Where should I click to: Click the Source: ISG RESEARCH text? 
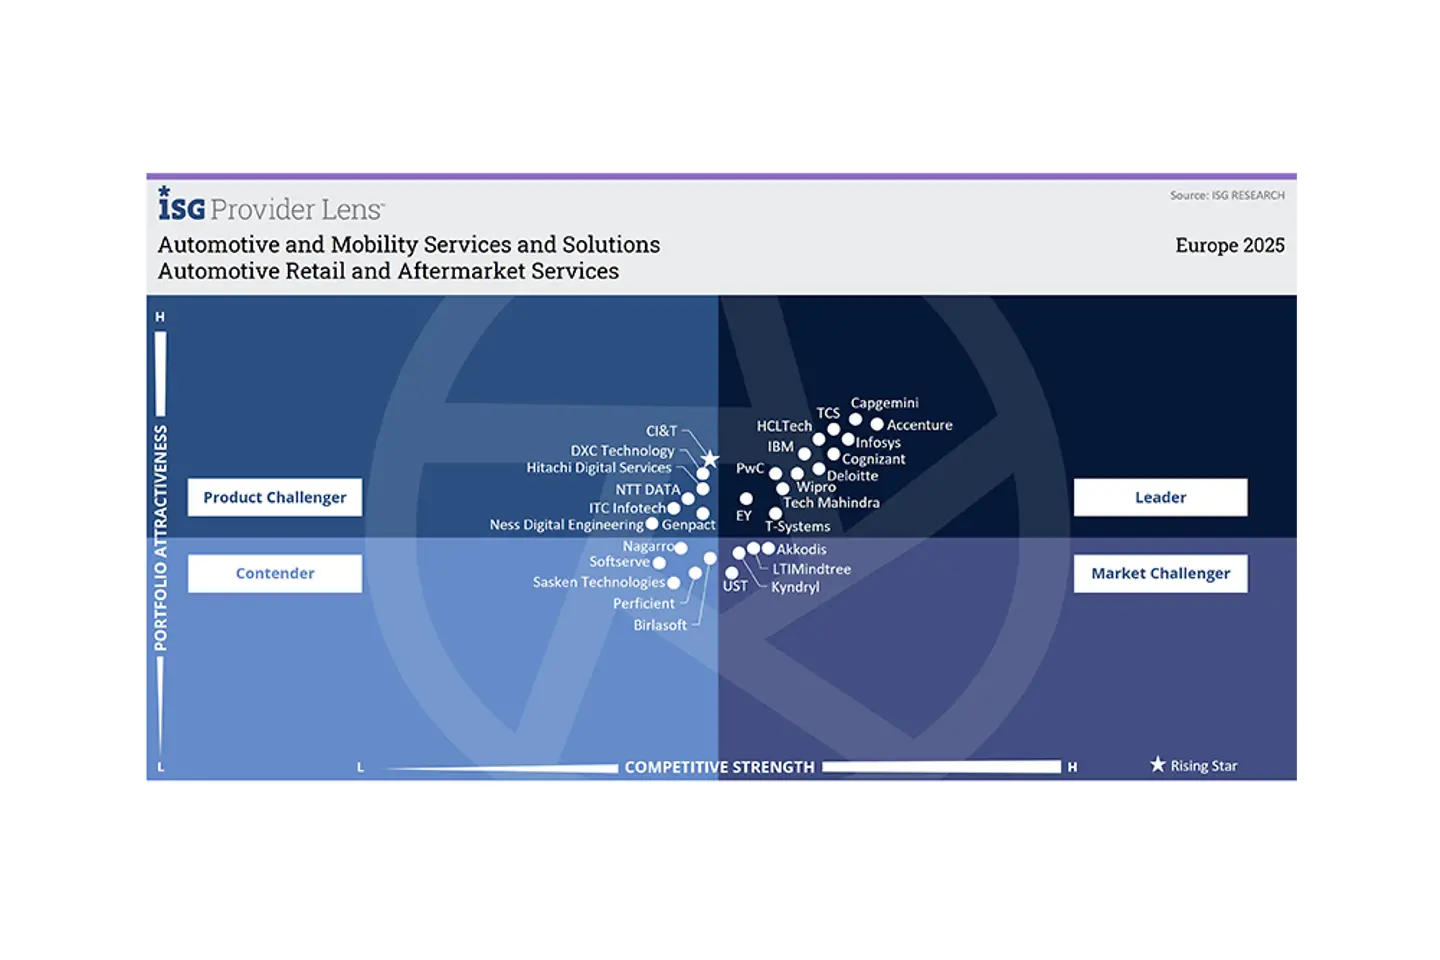click(1227, 195)
